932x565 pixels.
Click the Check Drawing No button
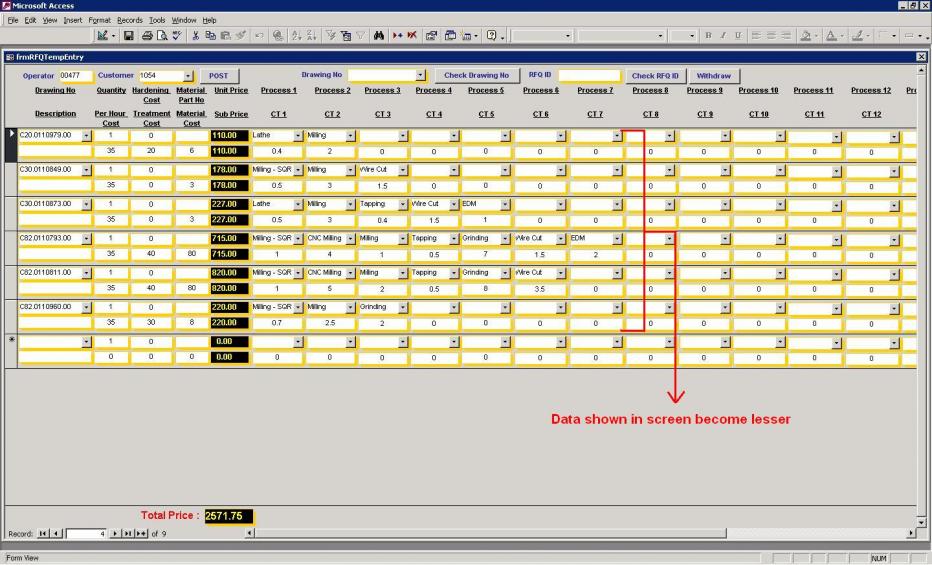[476, 76]
